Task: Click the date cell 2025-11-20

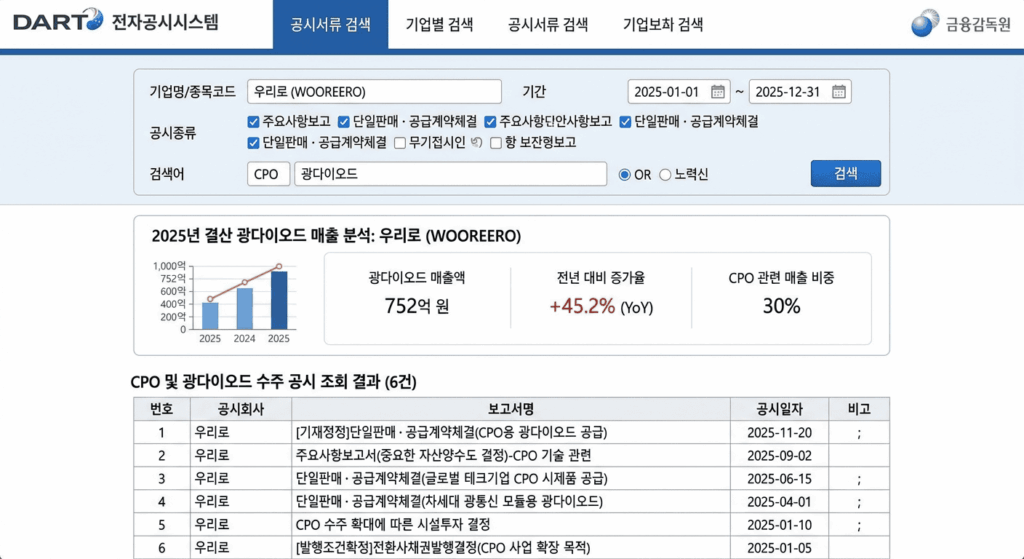Action: tap(779, 432)
